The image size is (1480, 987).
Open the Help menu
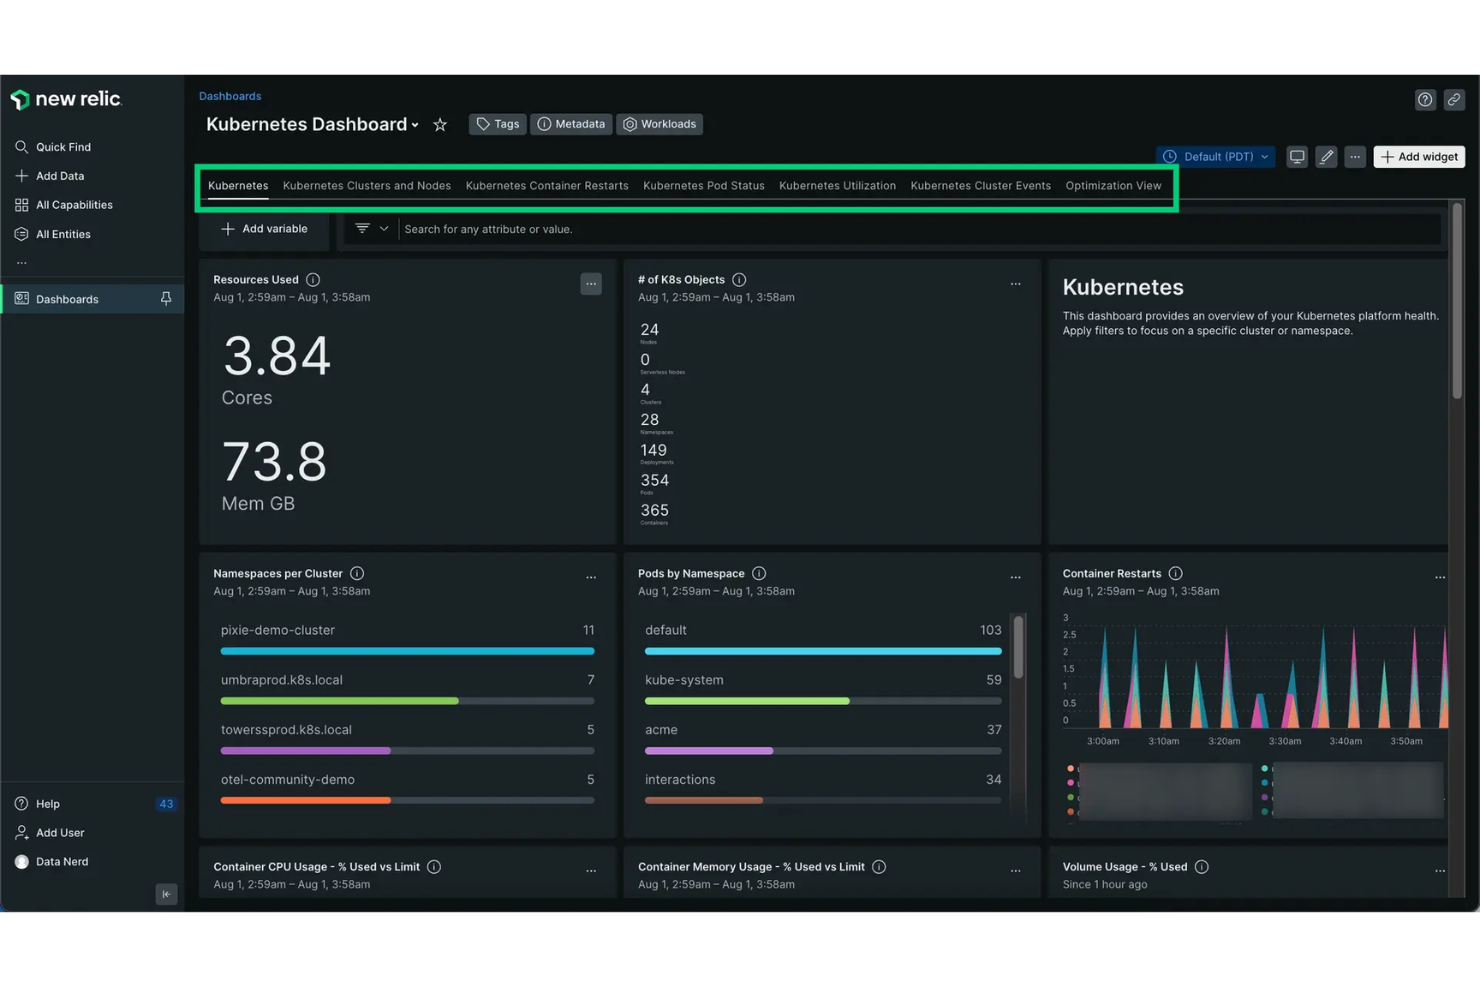38,804
